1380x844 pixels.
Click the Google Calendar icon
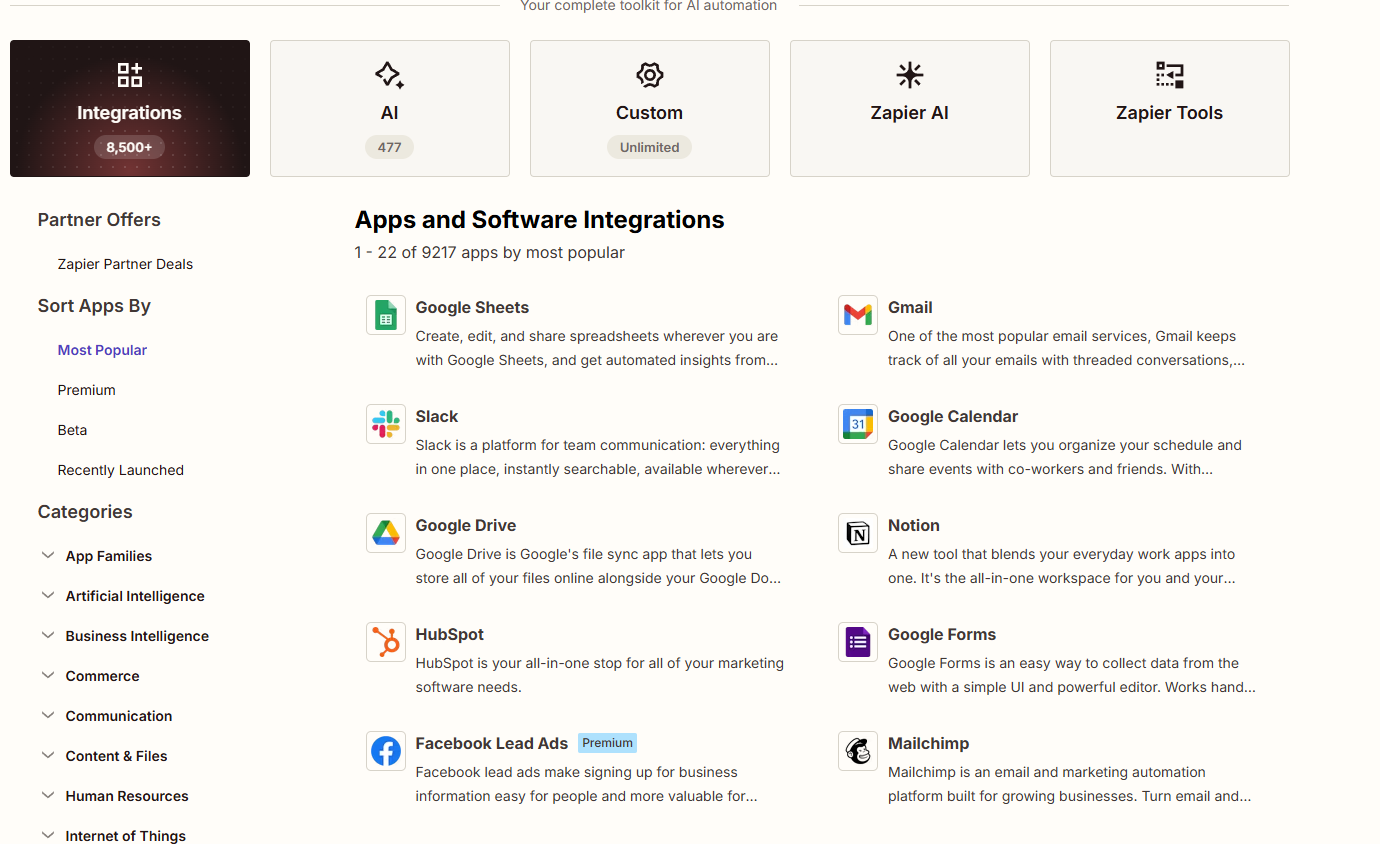coord(857,423)
